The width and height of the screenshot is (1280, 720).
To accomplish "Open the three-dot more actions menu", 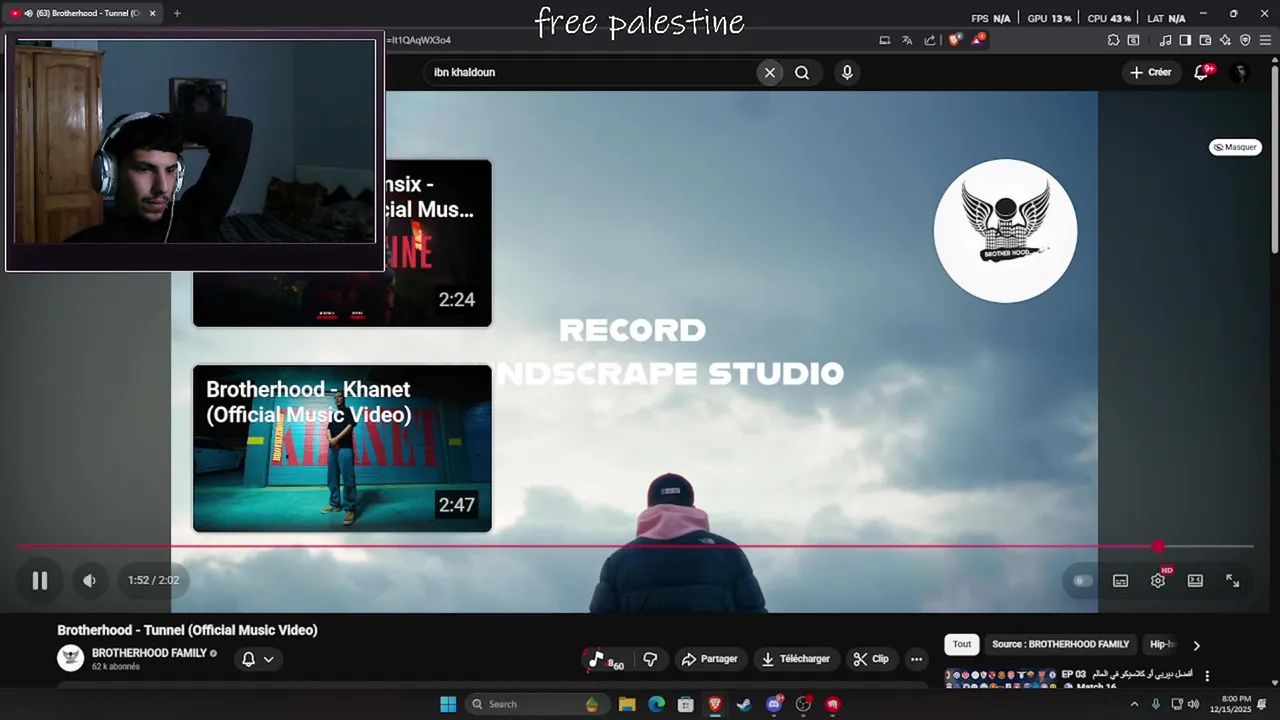I will click(916, 659).
